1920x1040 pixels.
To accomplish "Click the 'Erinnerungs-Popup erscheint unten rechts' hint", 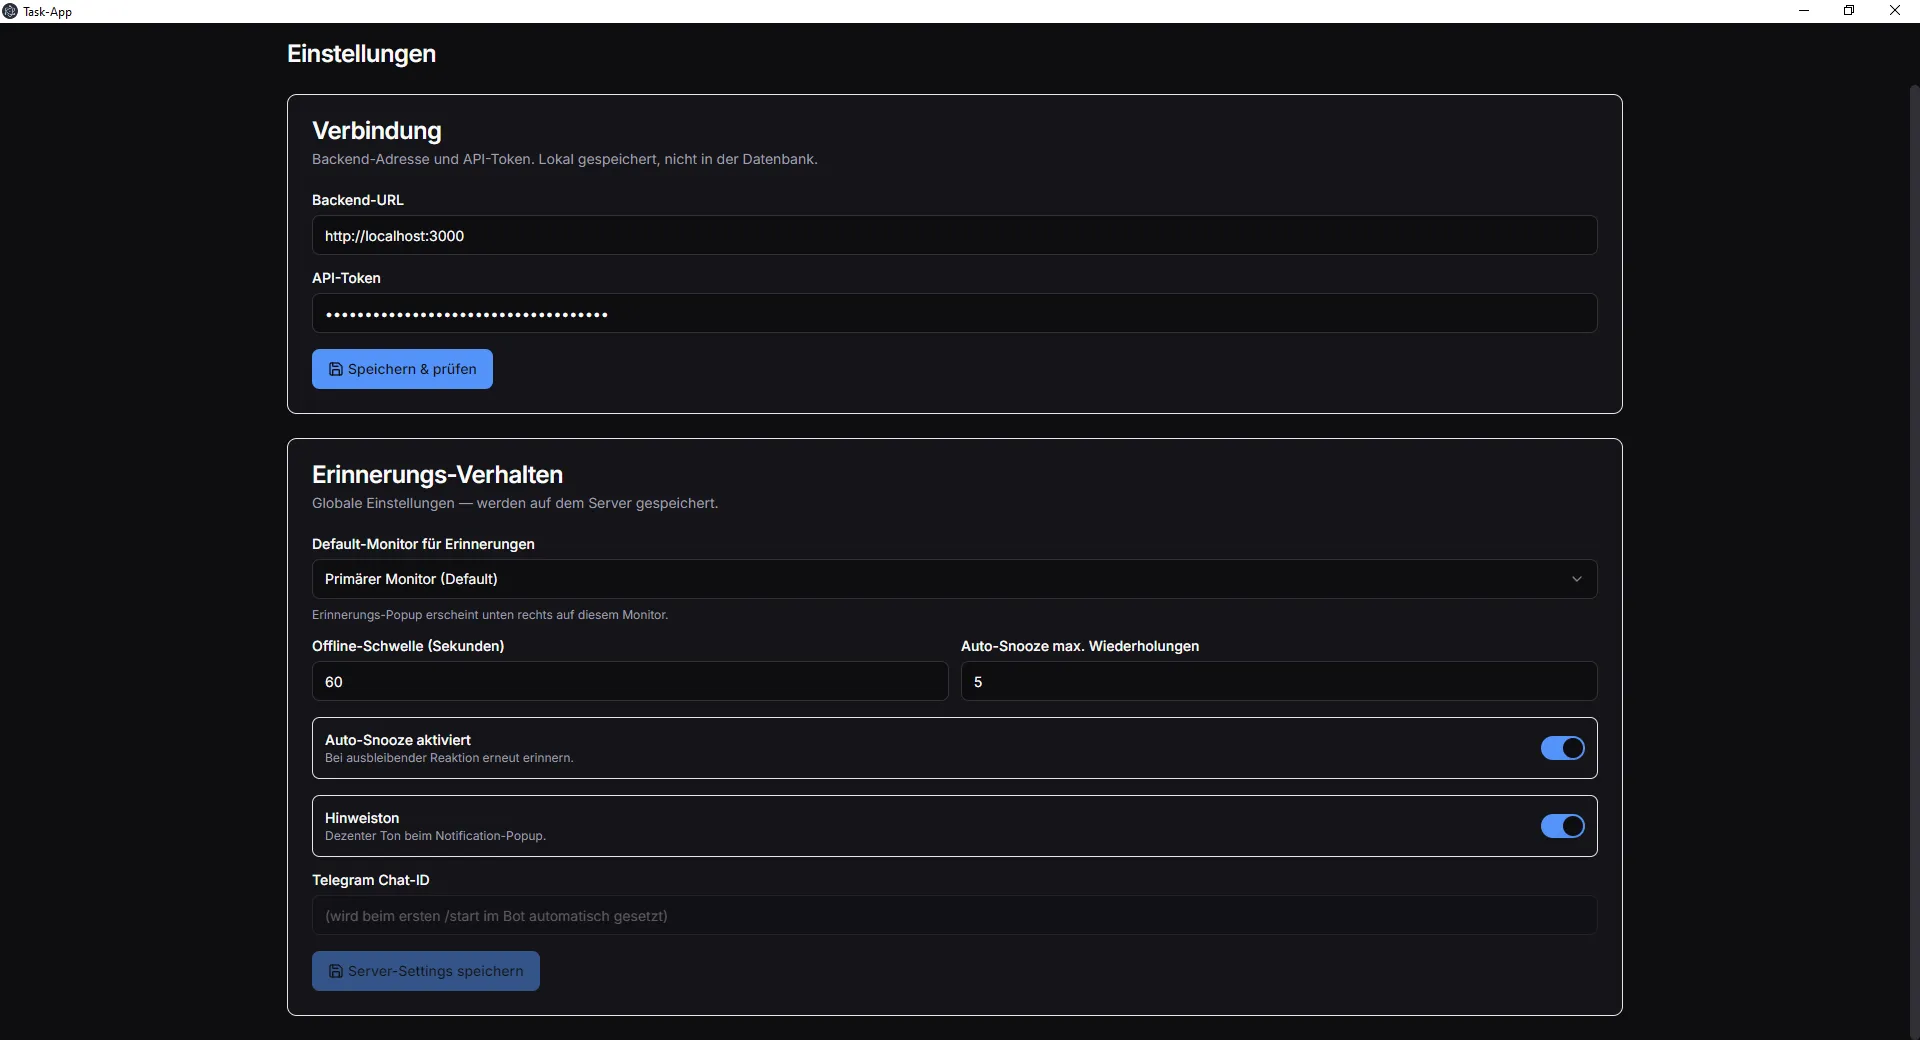I will (490, 615).
